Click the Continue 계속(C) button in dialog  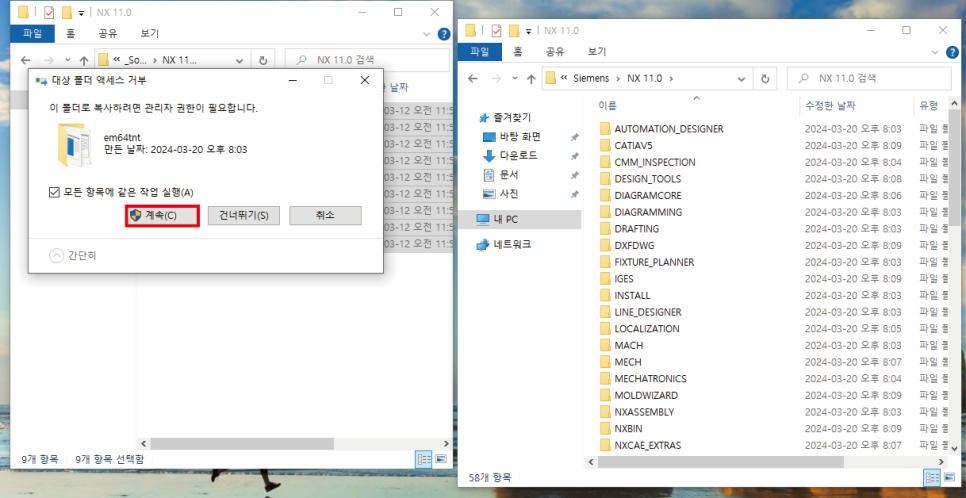162,216
